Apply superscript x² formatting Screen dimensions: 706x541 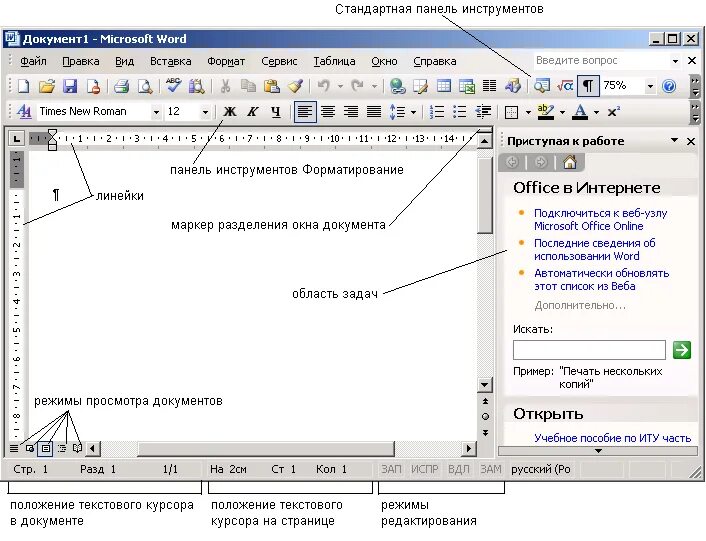point(613,111)
